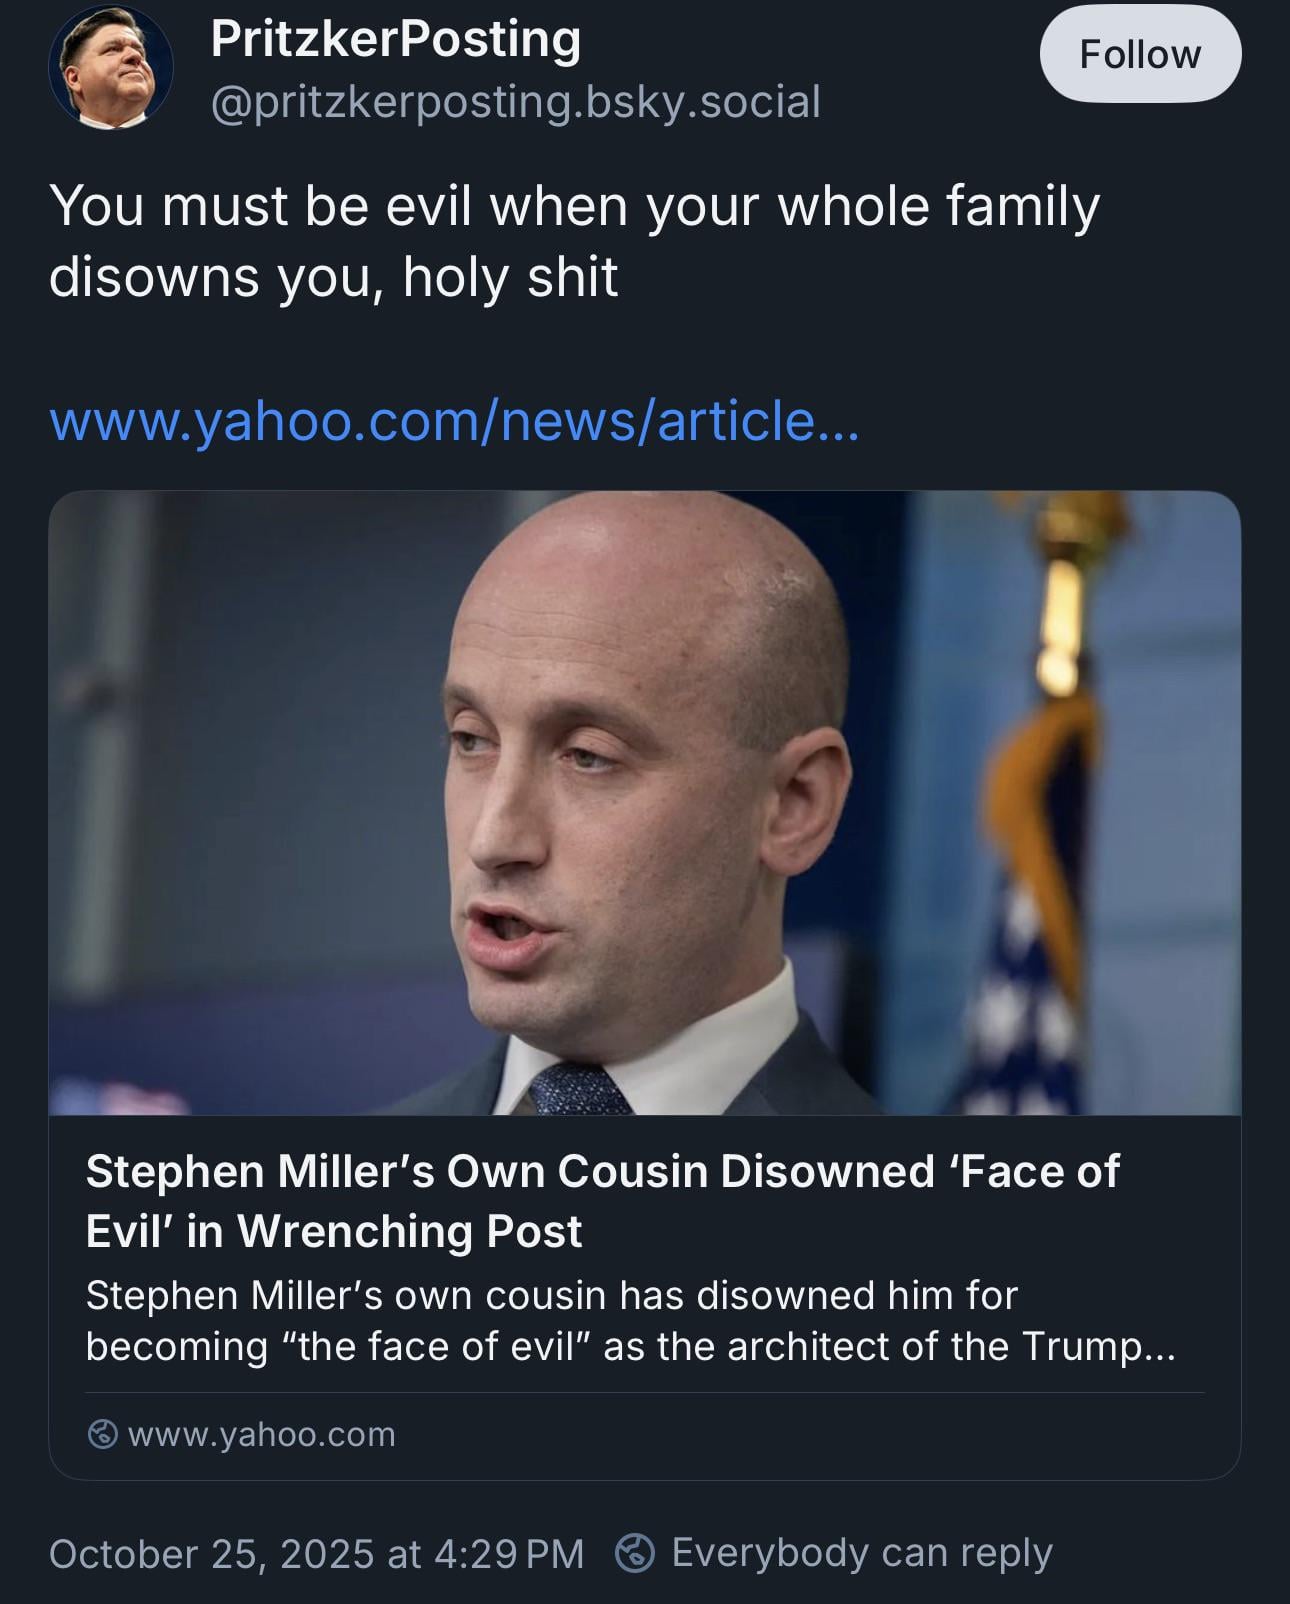Click the 'Evil' in Wrenching Post' headline line
1290x1604 pixels.
[x=333, y=1231]
